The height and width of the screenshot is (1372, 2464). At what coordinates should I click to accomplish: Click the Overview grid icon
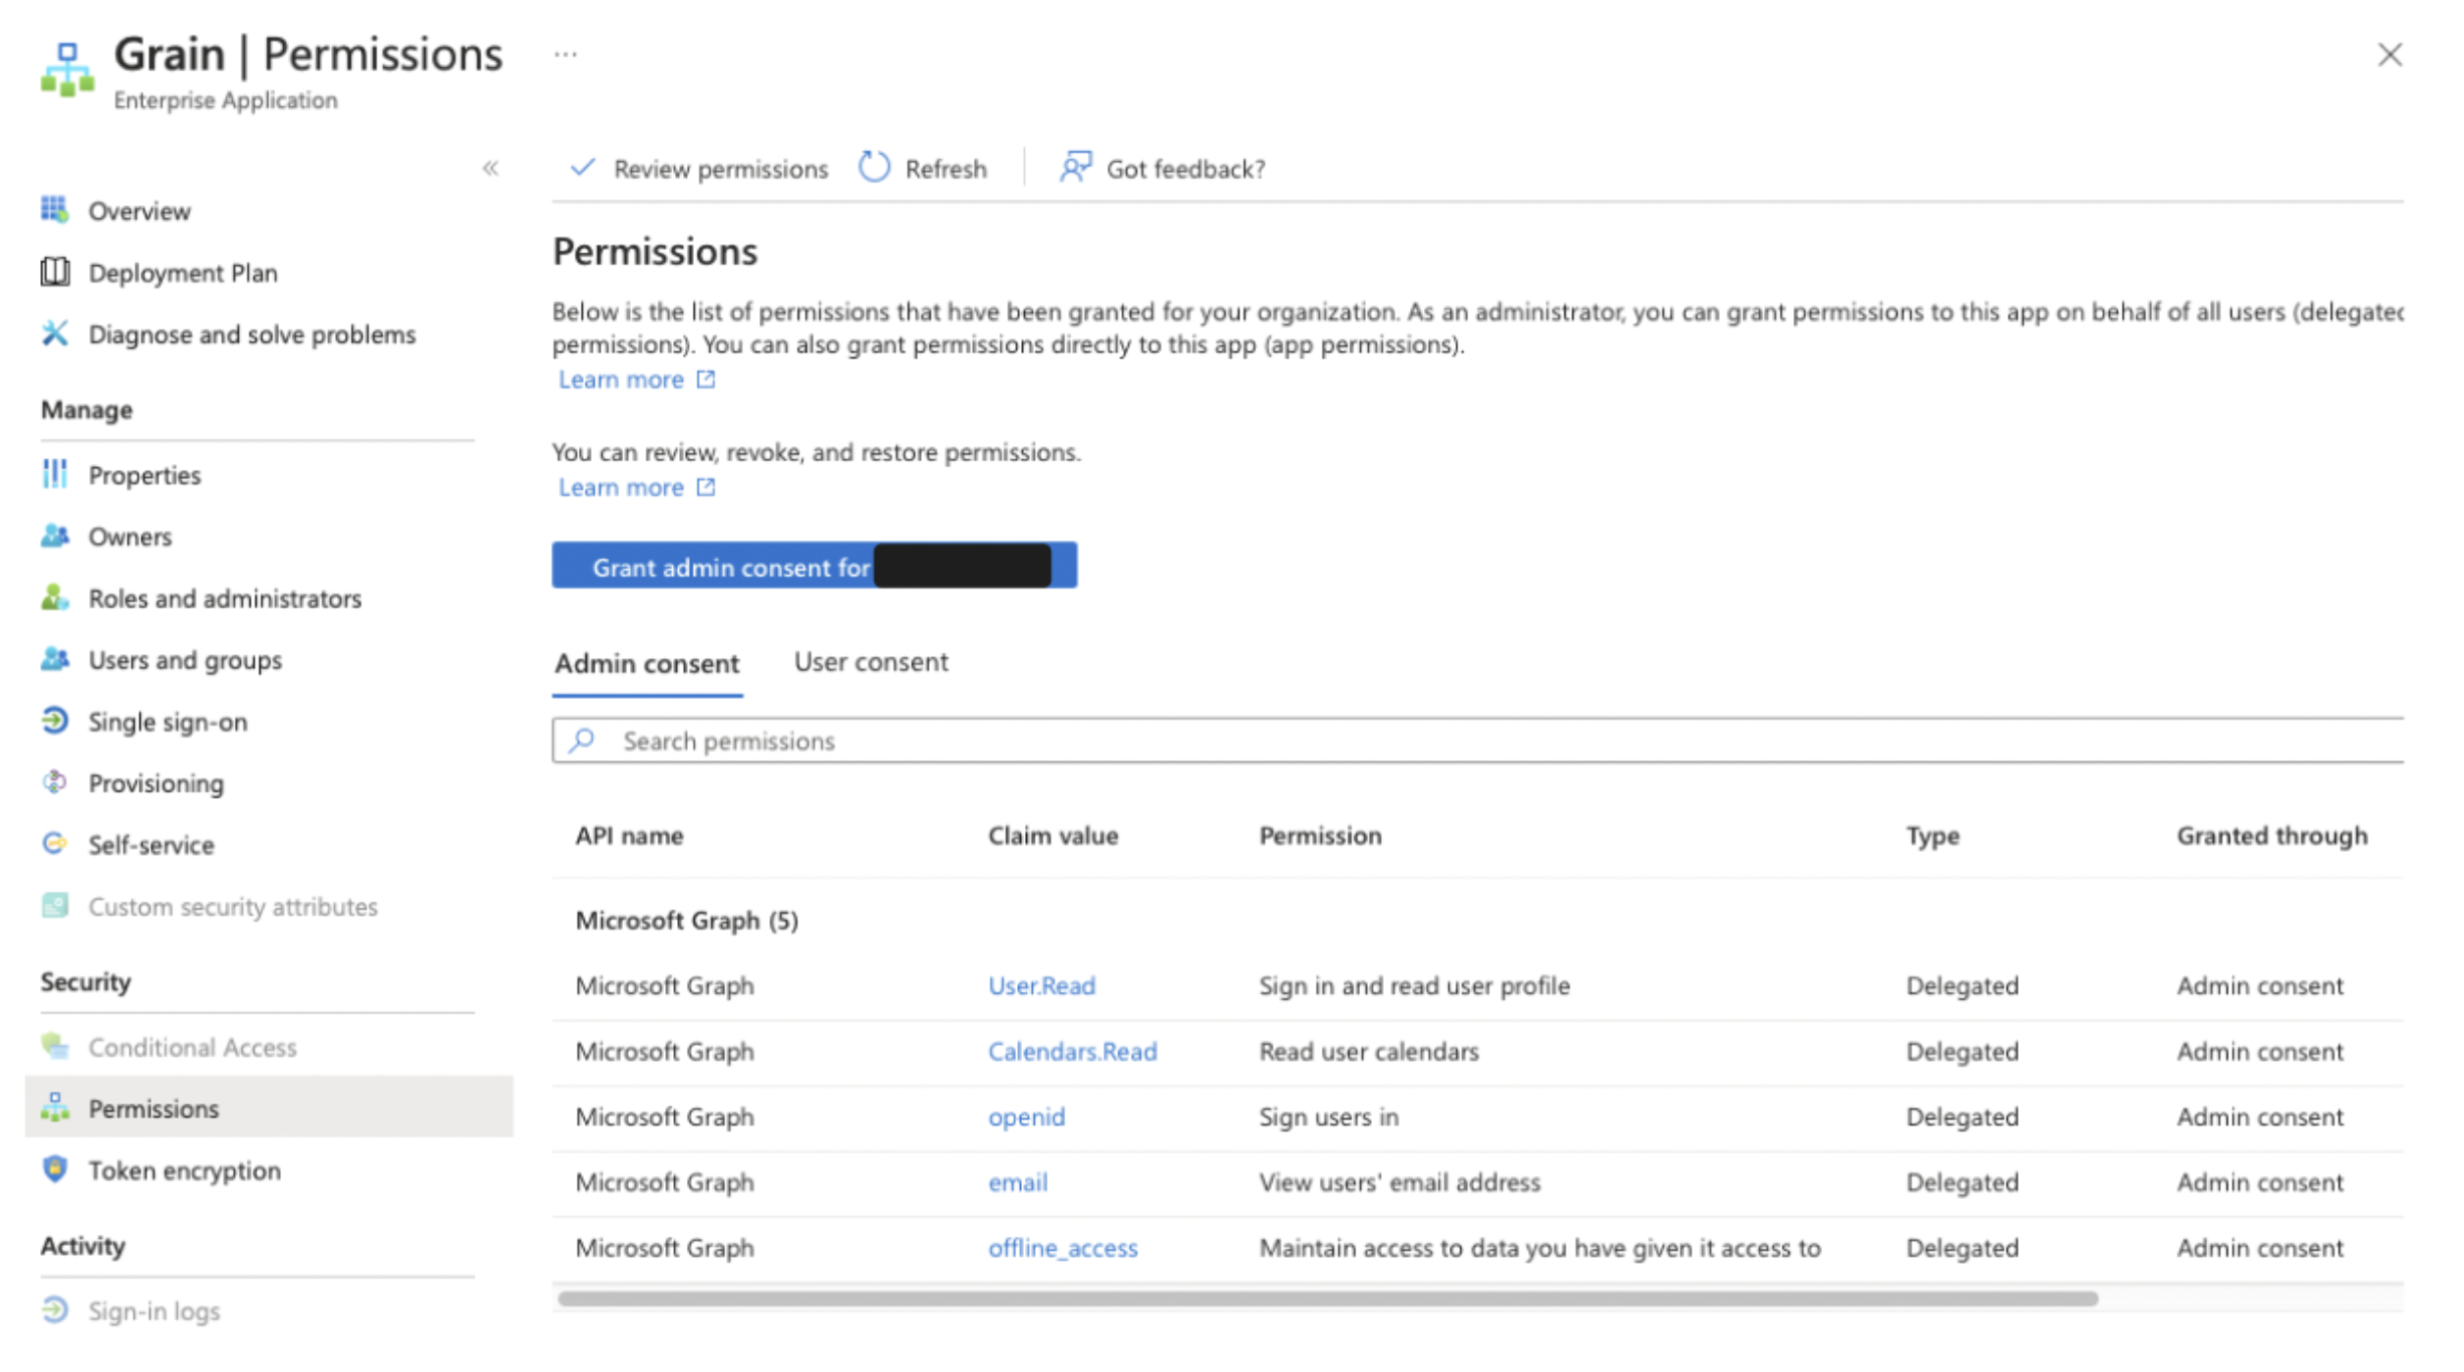tap(55, 210)
